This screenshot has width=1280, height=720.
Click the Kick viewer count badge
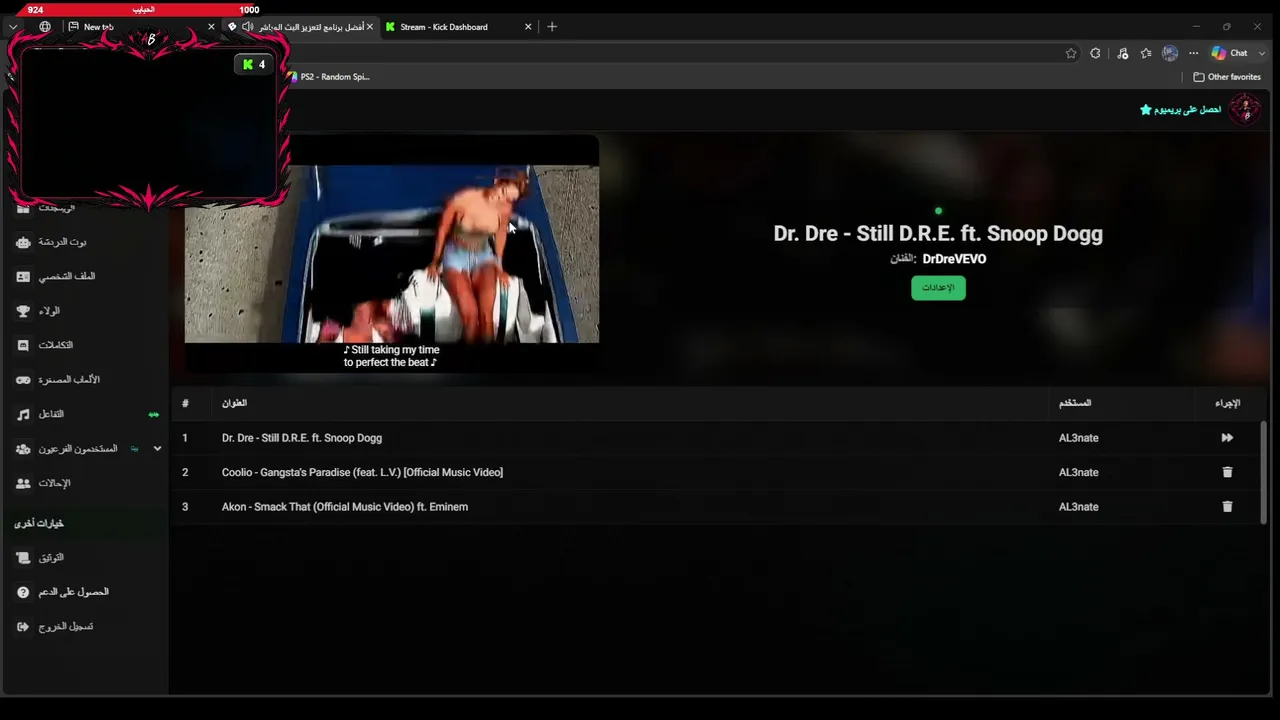254,64
